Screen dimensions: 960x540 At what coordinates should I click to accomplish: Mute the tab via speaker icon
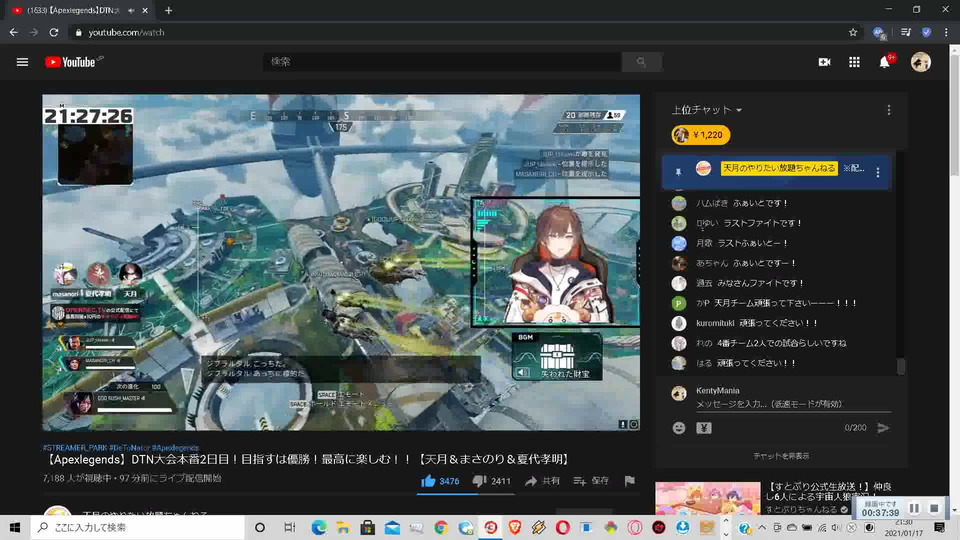[131, 10]
